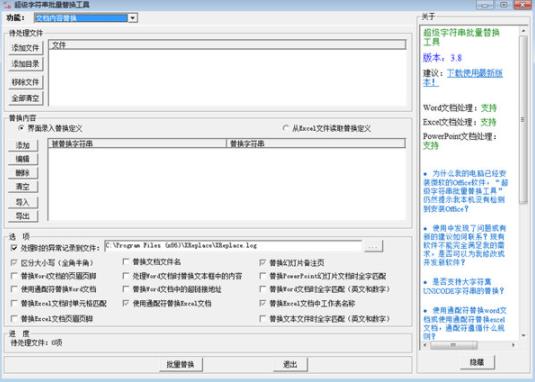Click the 退出 button
535x382 pixels.
click(x=290, y=364)
